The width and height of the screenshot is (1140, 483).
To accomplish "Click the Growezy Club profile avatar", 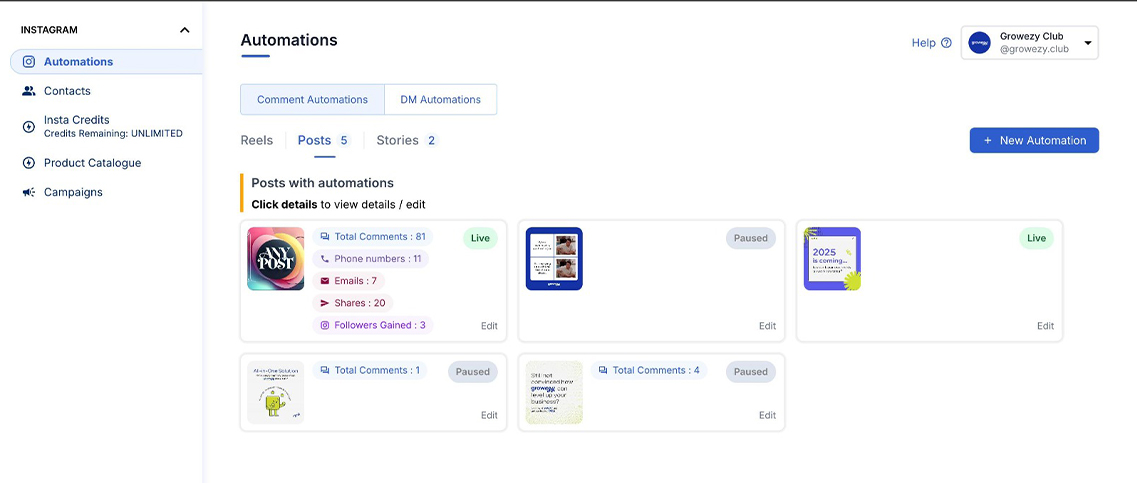I will (980, 43).
